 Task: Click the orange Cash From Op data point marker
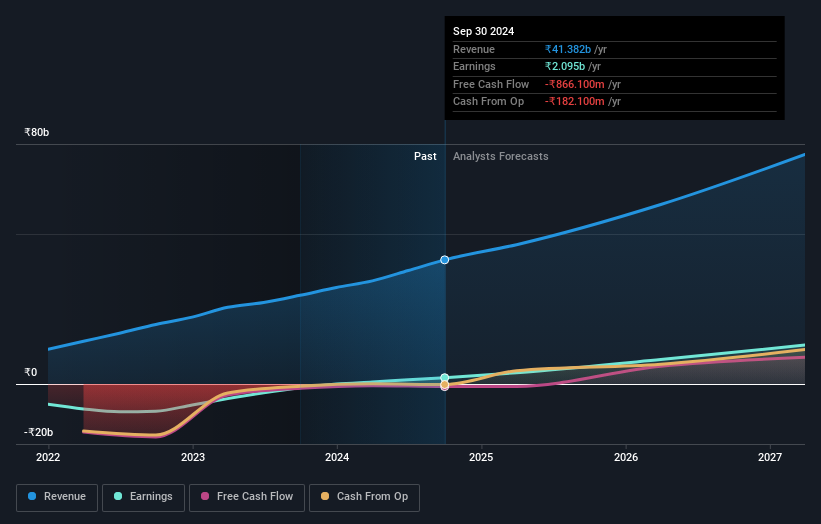pos(445,385)
